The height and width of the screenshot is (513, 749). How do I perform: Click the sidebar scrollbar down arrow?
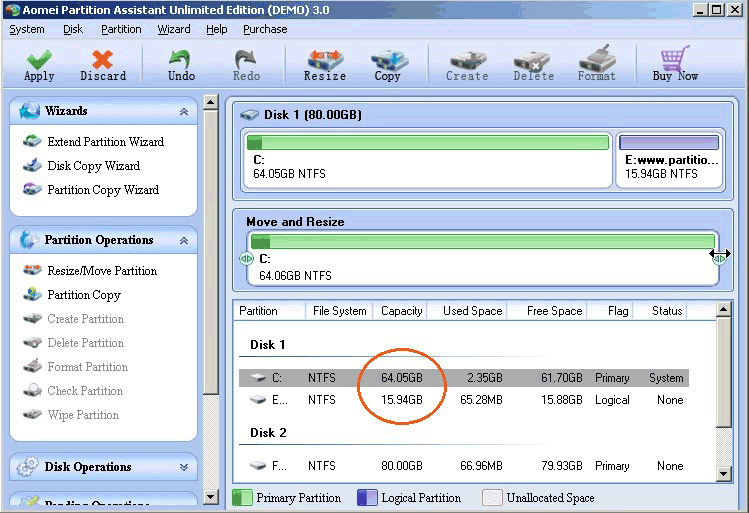pos(211,497)
